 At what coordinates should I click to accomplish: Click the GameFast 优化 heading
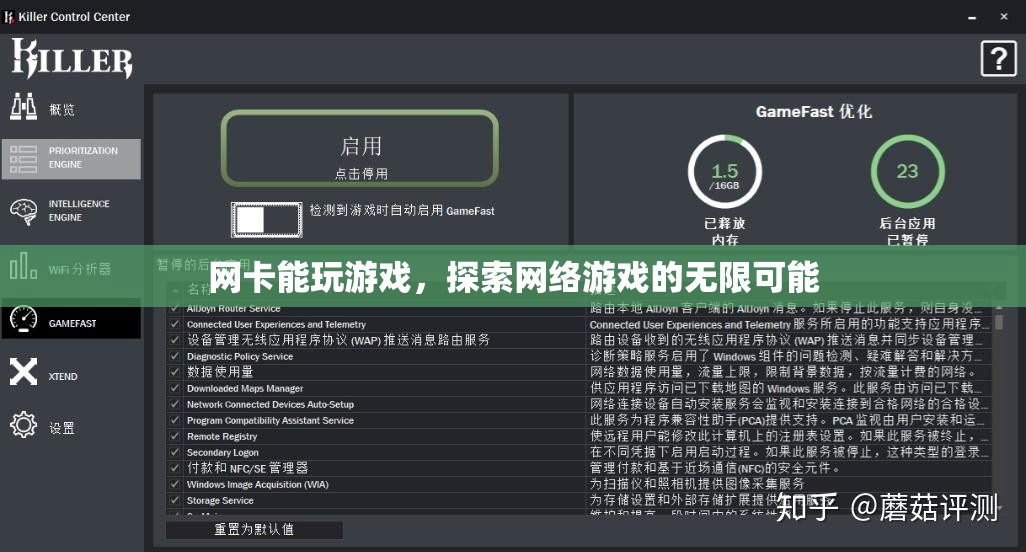814,112
